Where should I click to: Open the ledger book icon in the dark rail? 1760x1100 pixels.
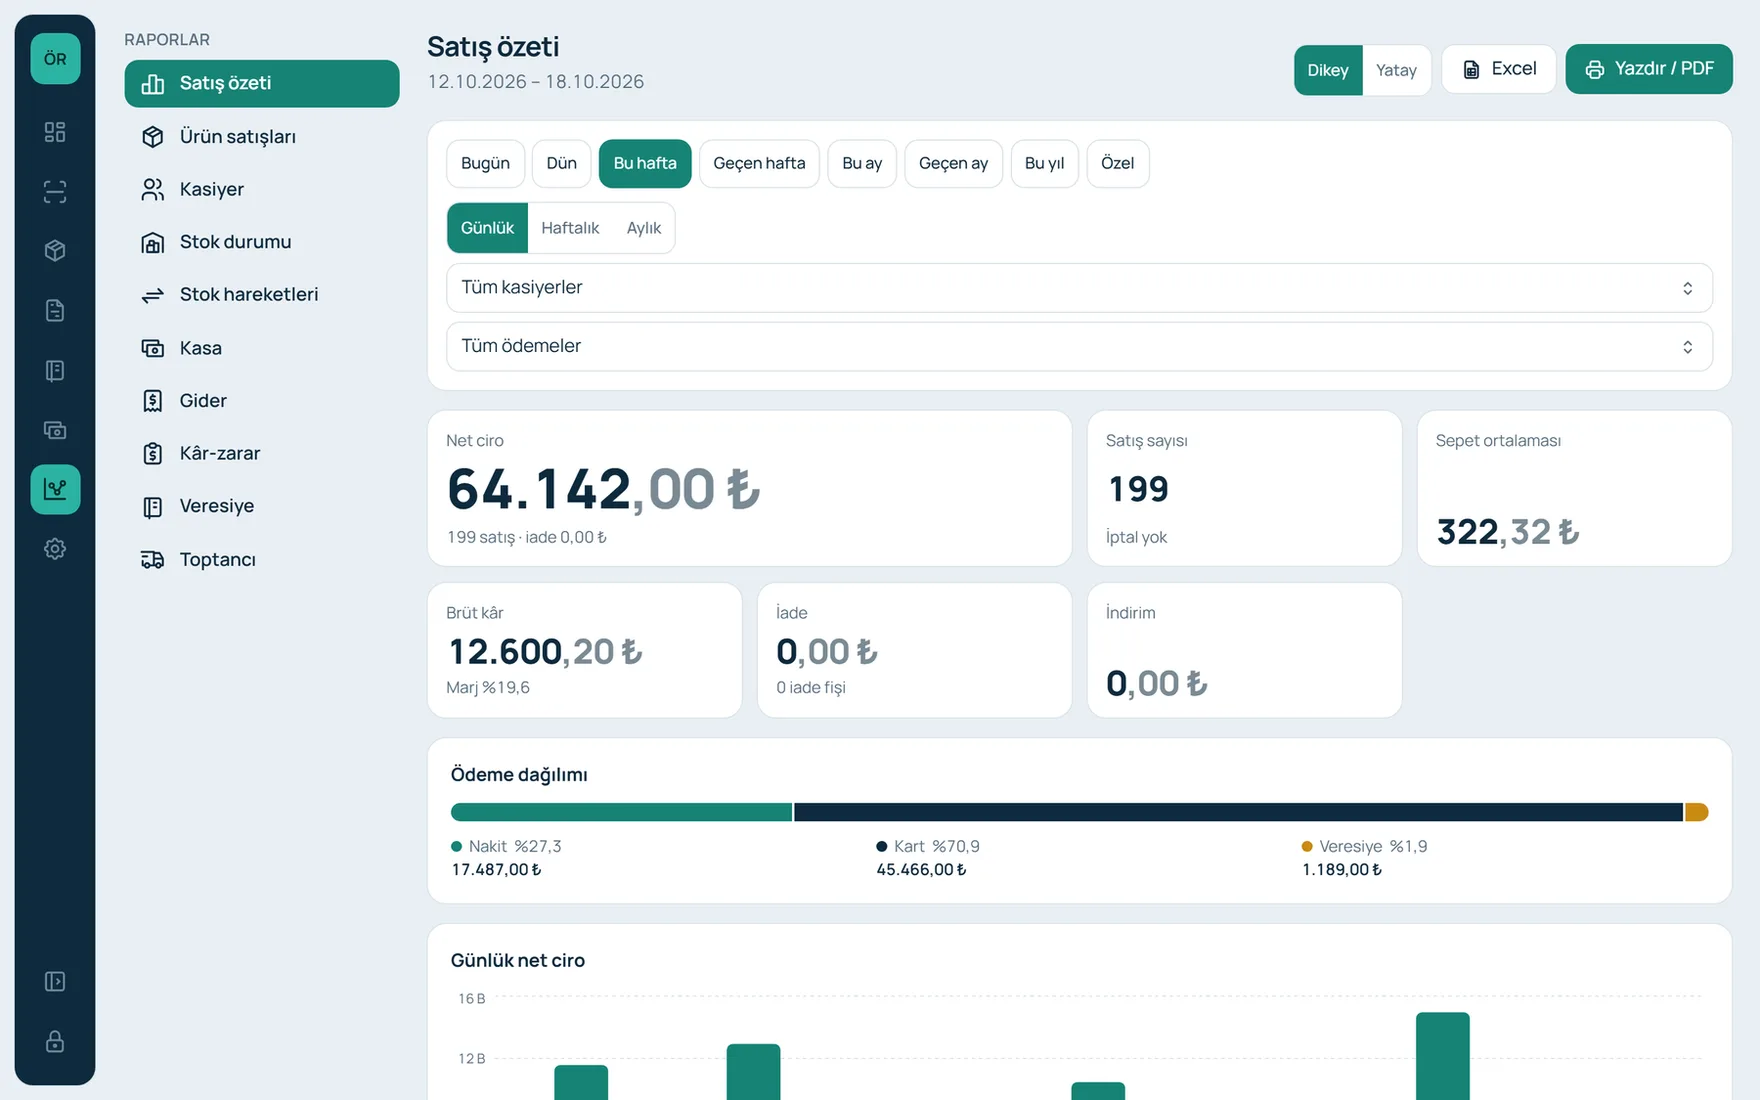(x=55, y=371)
